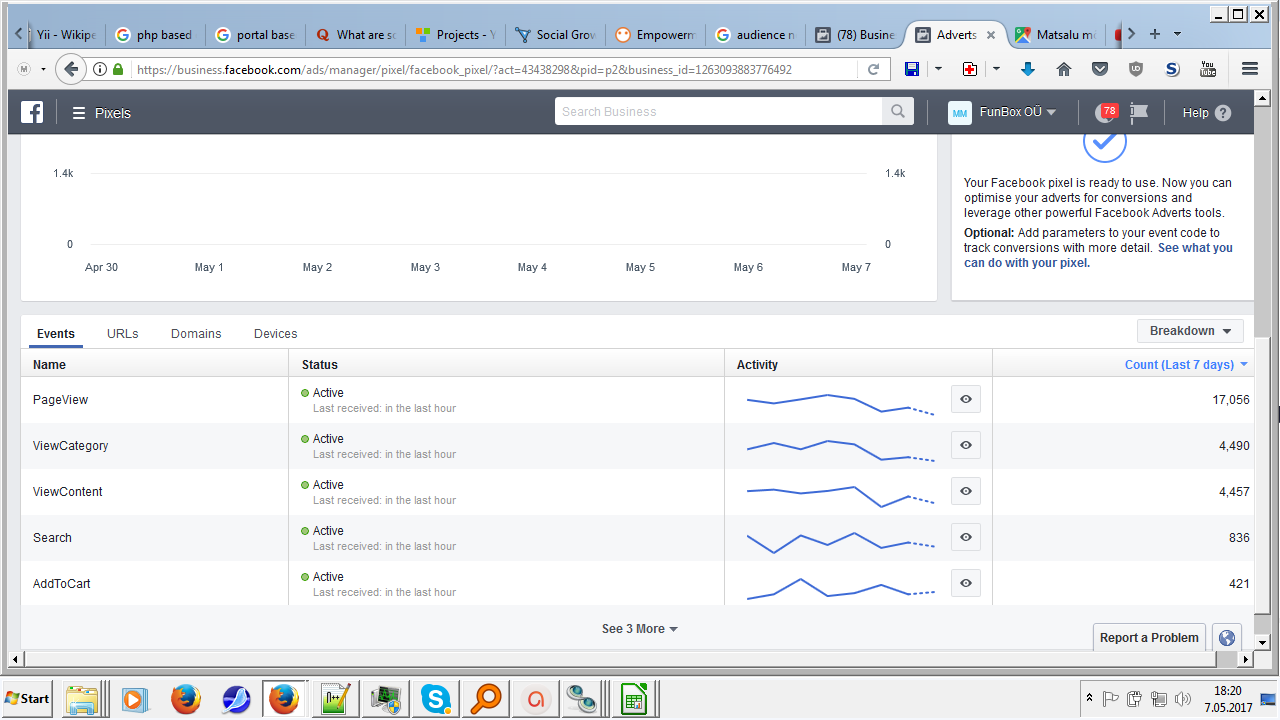Viewport: 1280px width, 720px height.
Task: Switch to the Devices tab
Action: [x=275, y=334]
